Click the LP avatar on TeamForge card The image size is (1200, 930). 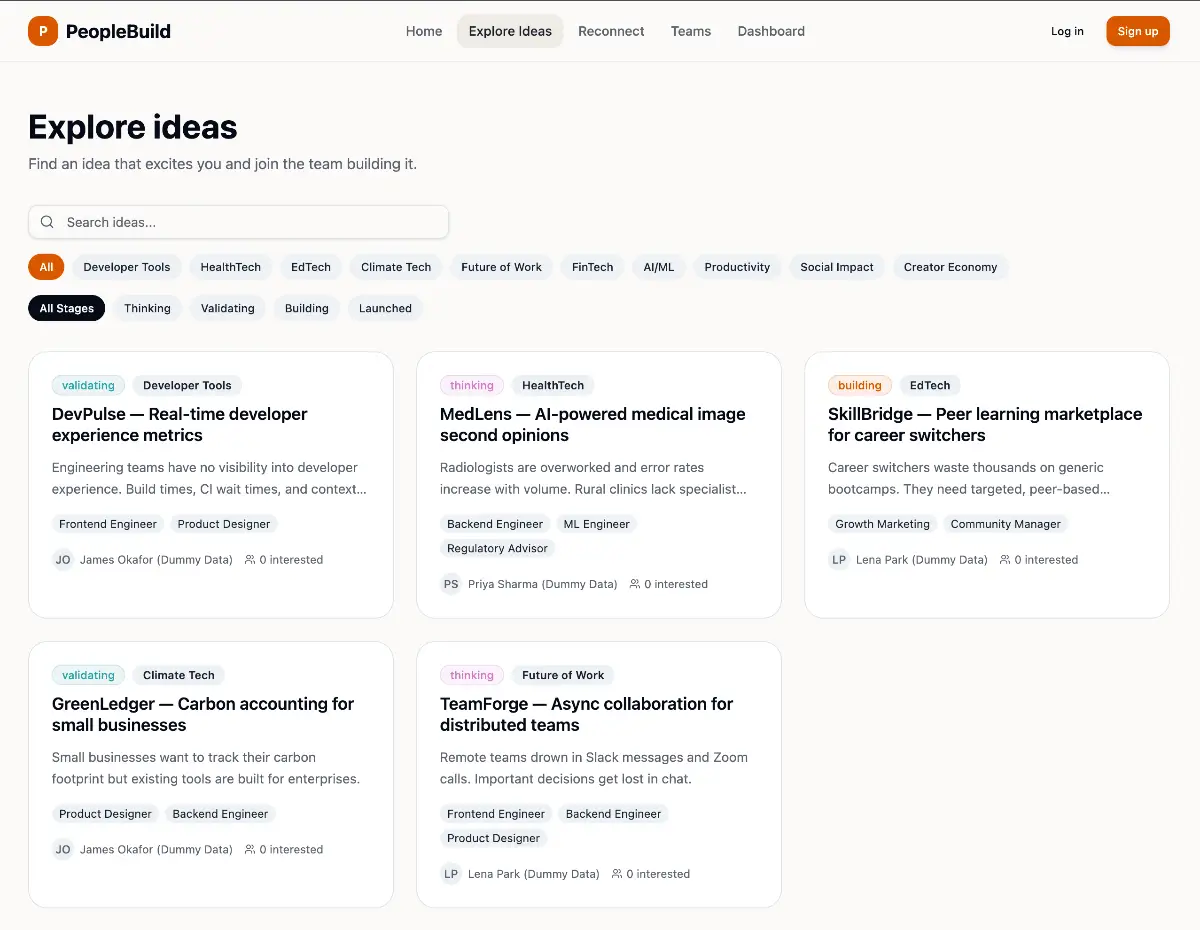tap(451, 874)
